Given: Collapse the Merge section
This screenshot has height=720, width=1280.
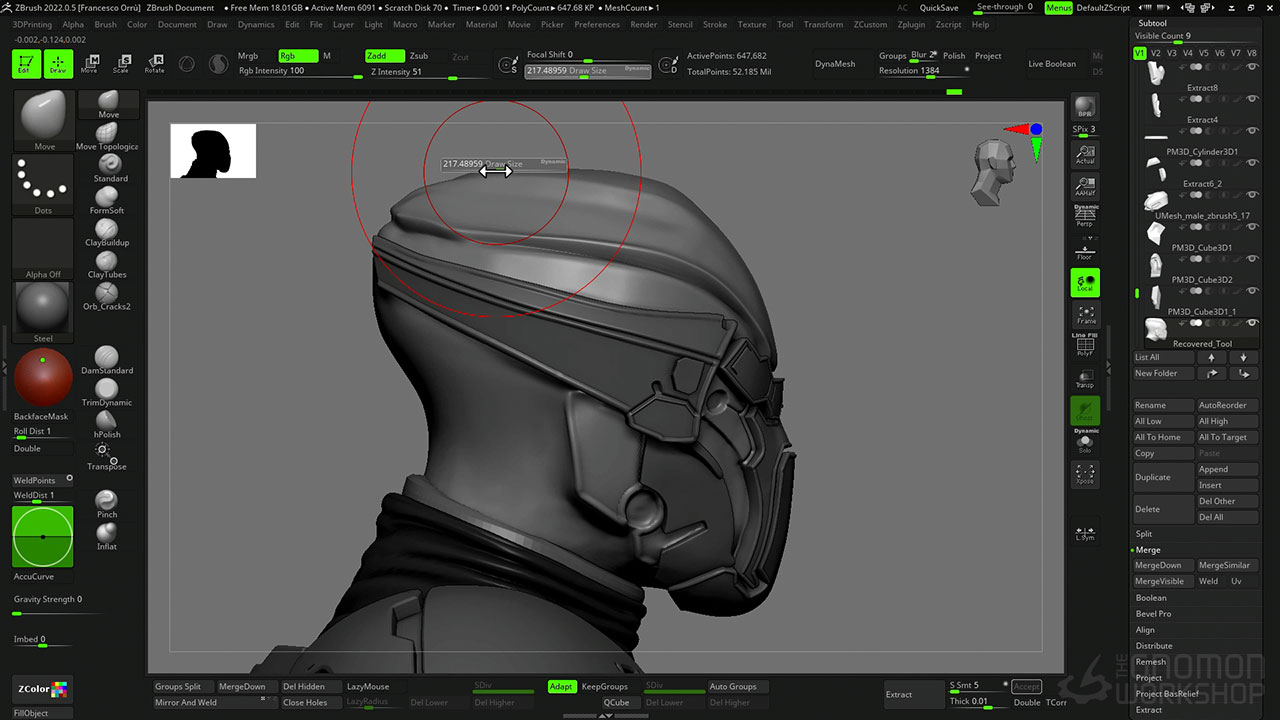Looking at the screenshot, I should tap(1148, 550).
